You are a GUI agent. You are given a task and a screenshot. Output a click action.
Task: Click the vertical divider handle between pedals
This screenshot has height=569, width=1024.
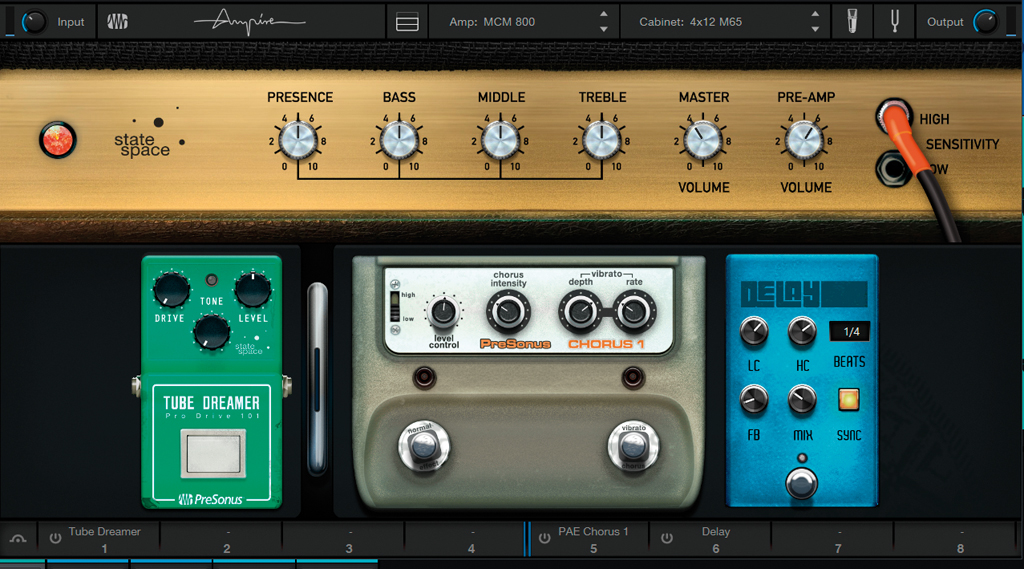[317, 379]
